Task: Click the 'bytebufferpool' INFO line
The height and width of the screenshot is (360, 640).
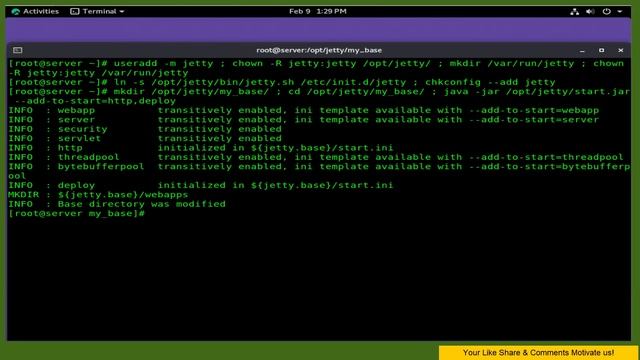Action: tap(319, 171)
